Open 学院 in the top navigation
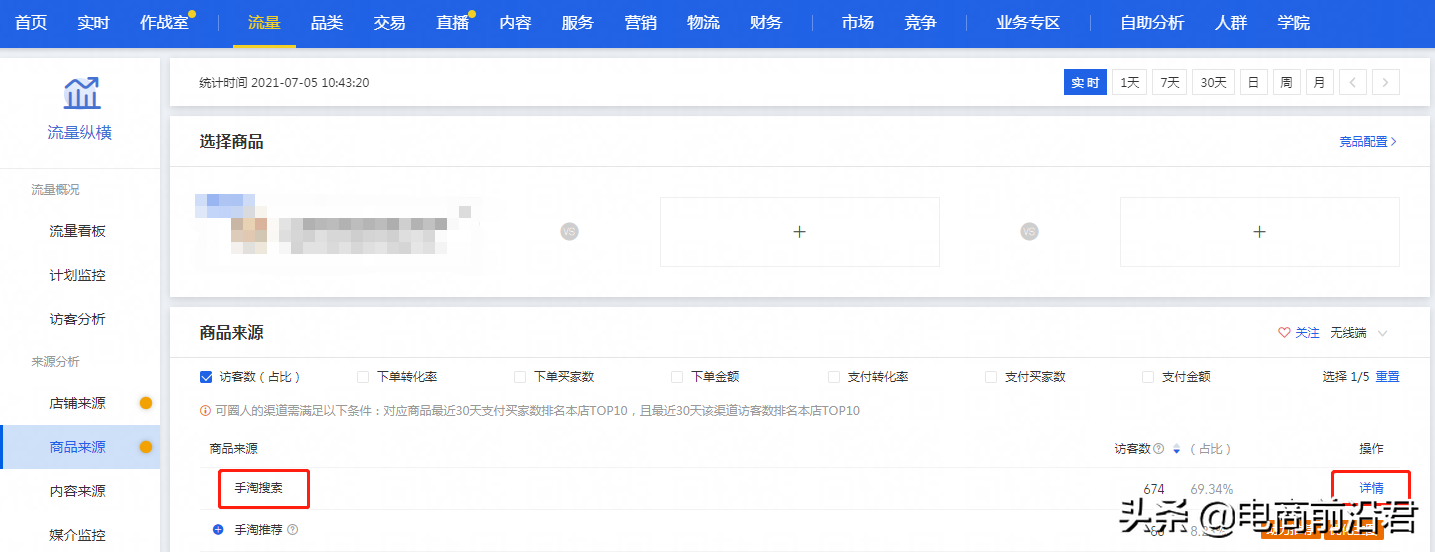 [1294, 23]
